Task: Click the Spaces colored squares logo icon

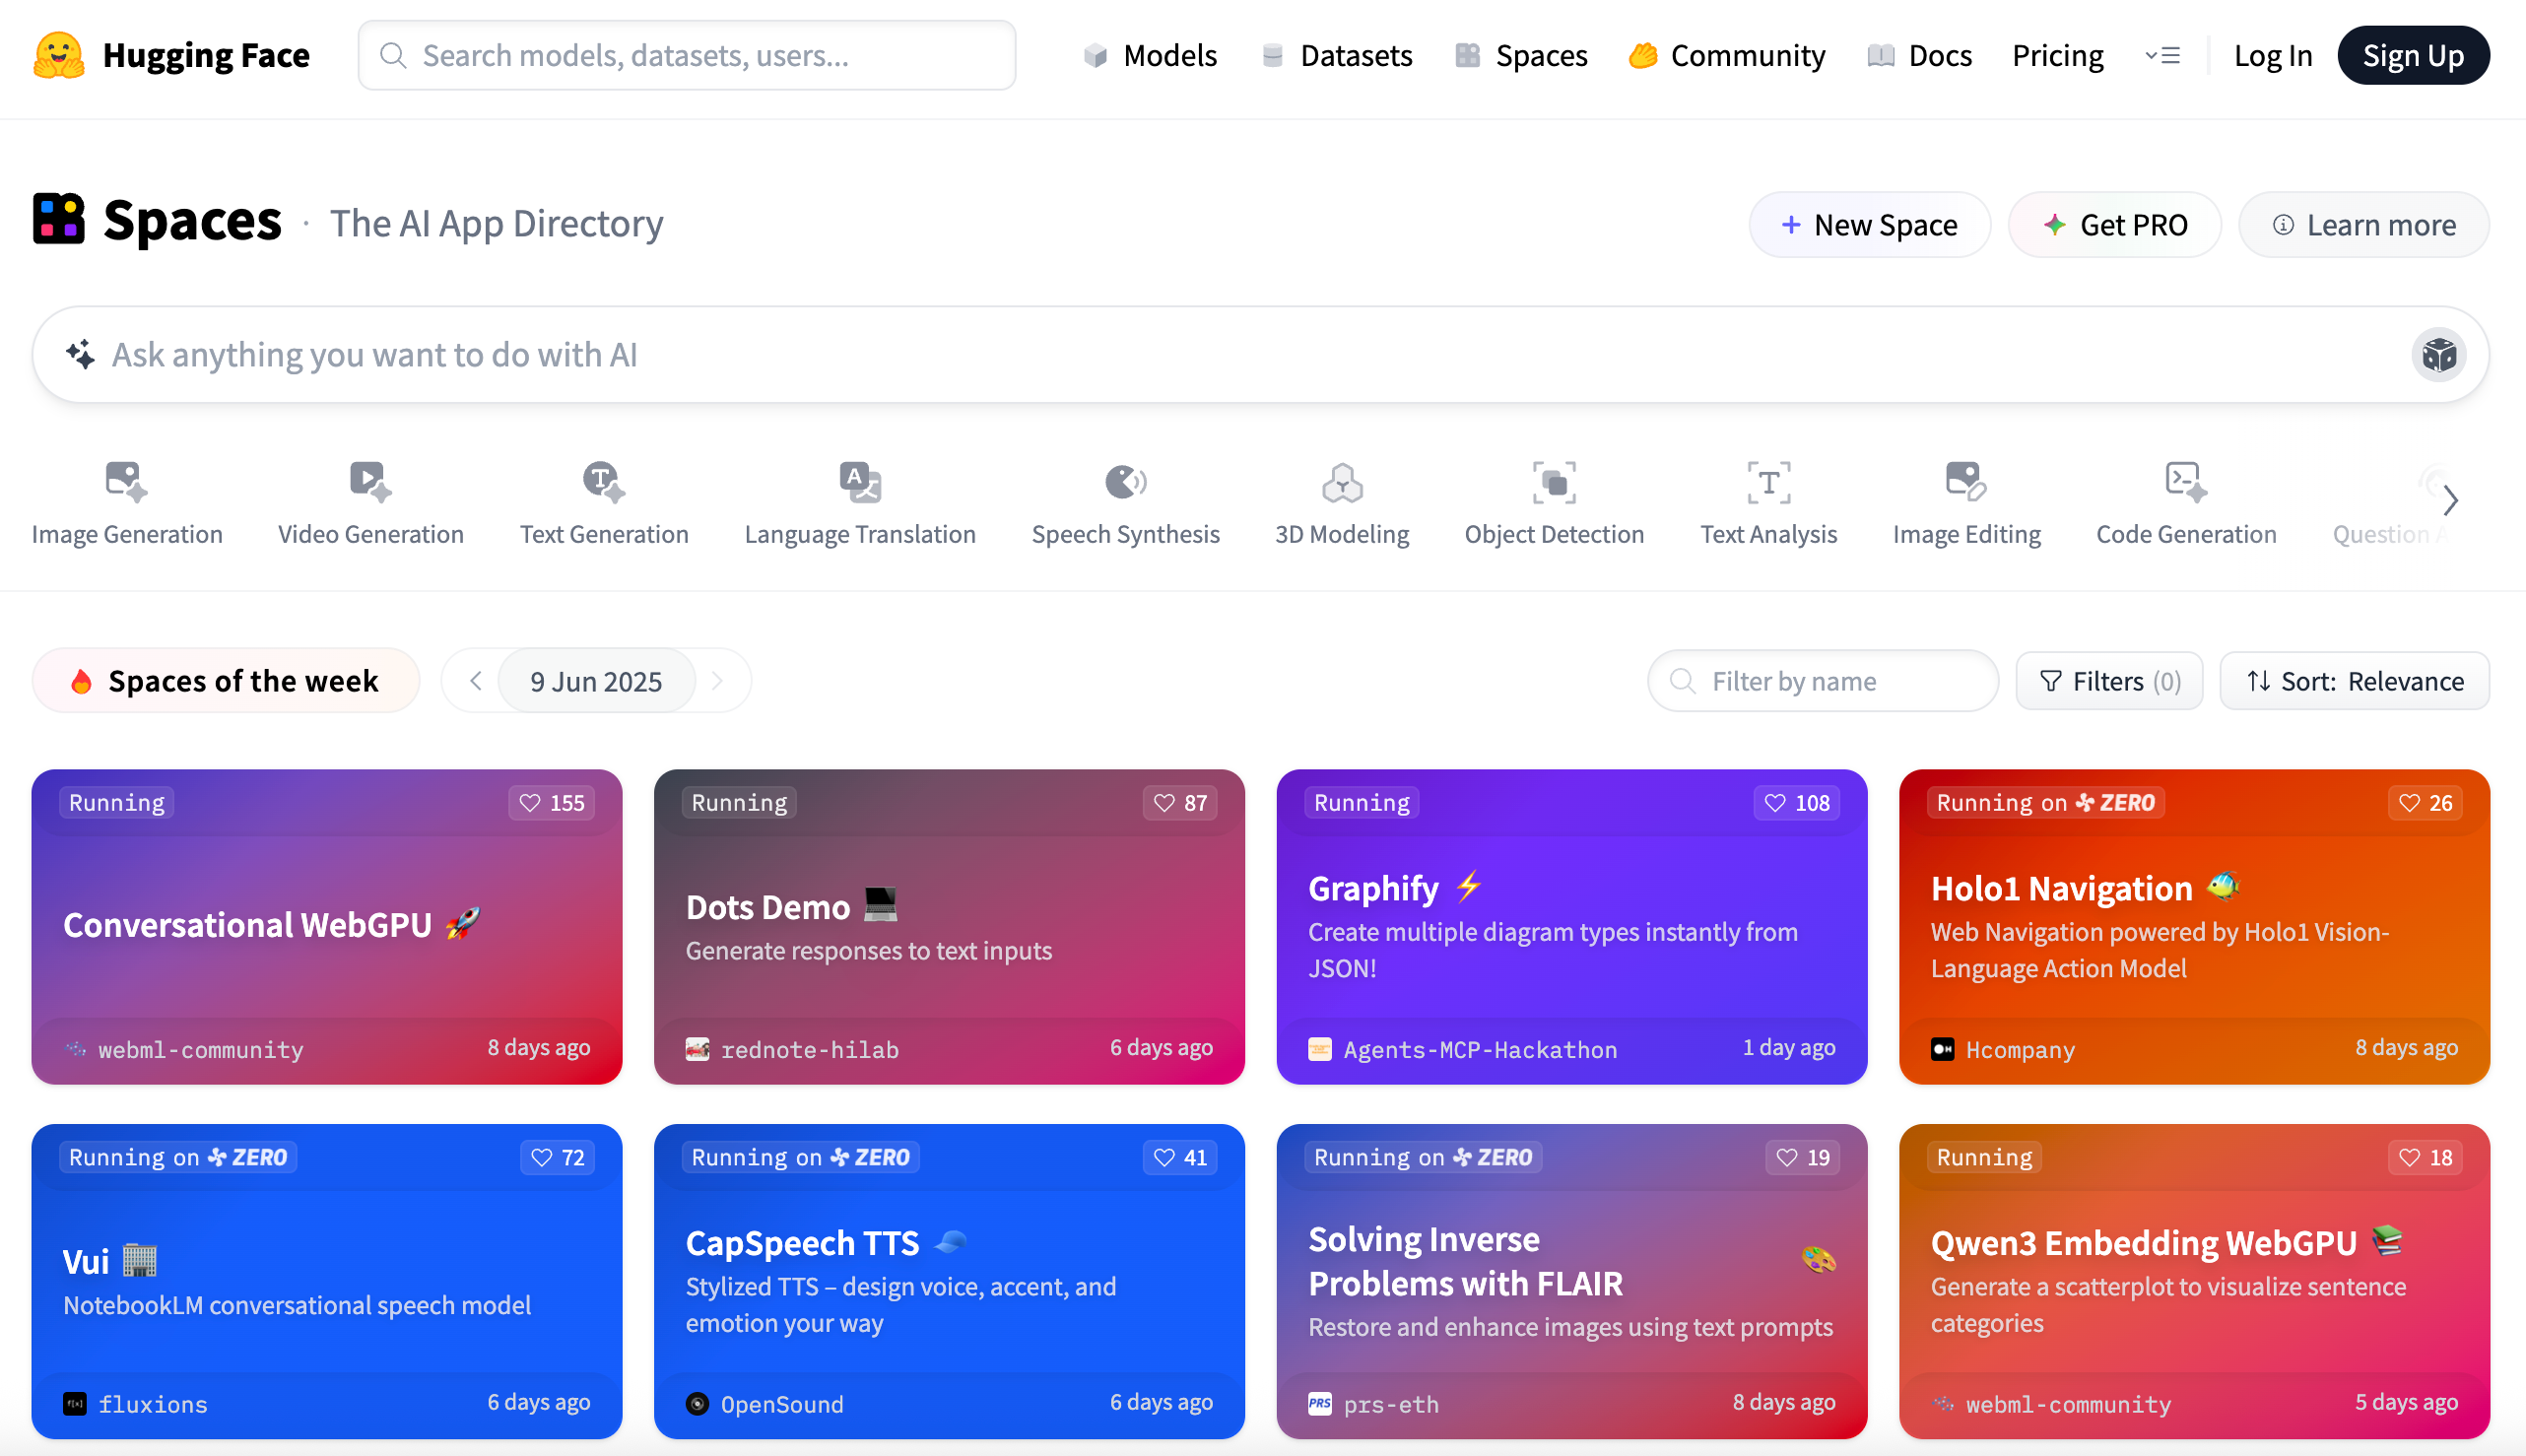Action: 59,218
